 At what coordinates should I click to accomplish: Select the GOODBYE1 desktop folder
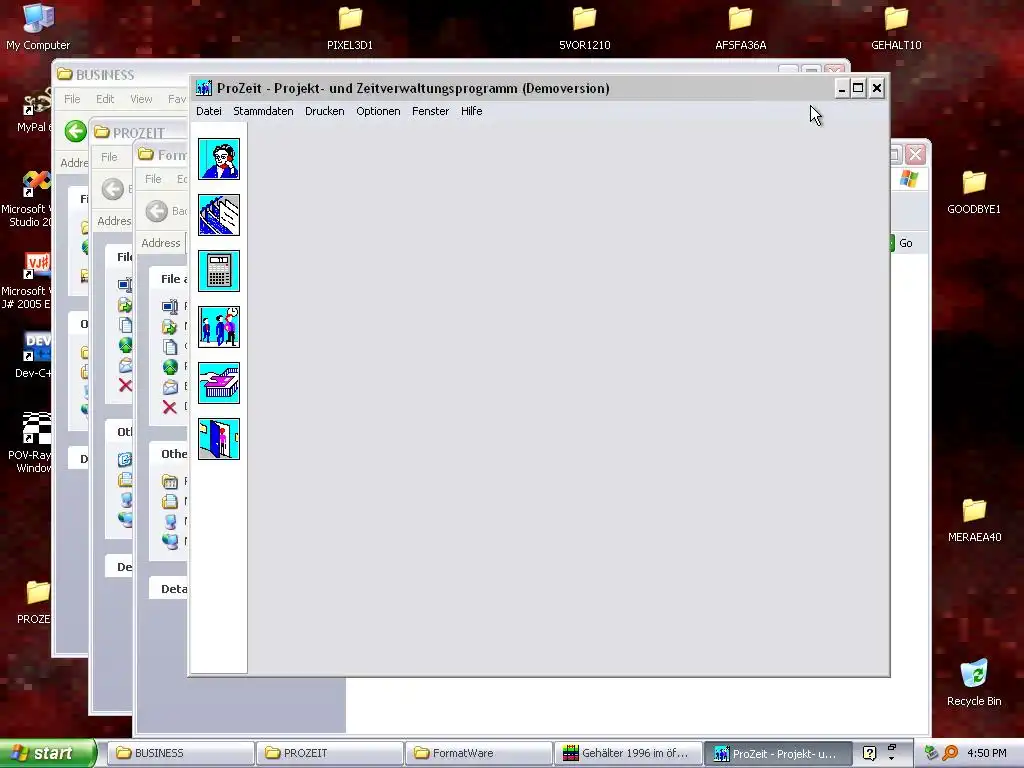pyautogui.click(x=974, y=192)
